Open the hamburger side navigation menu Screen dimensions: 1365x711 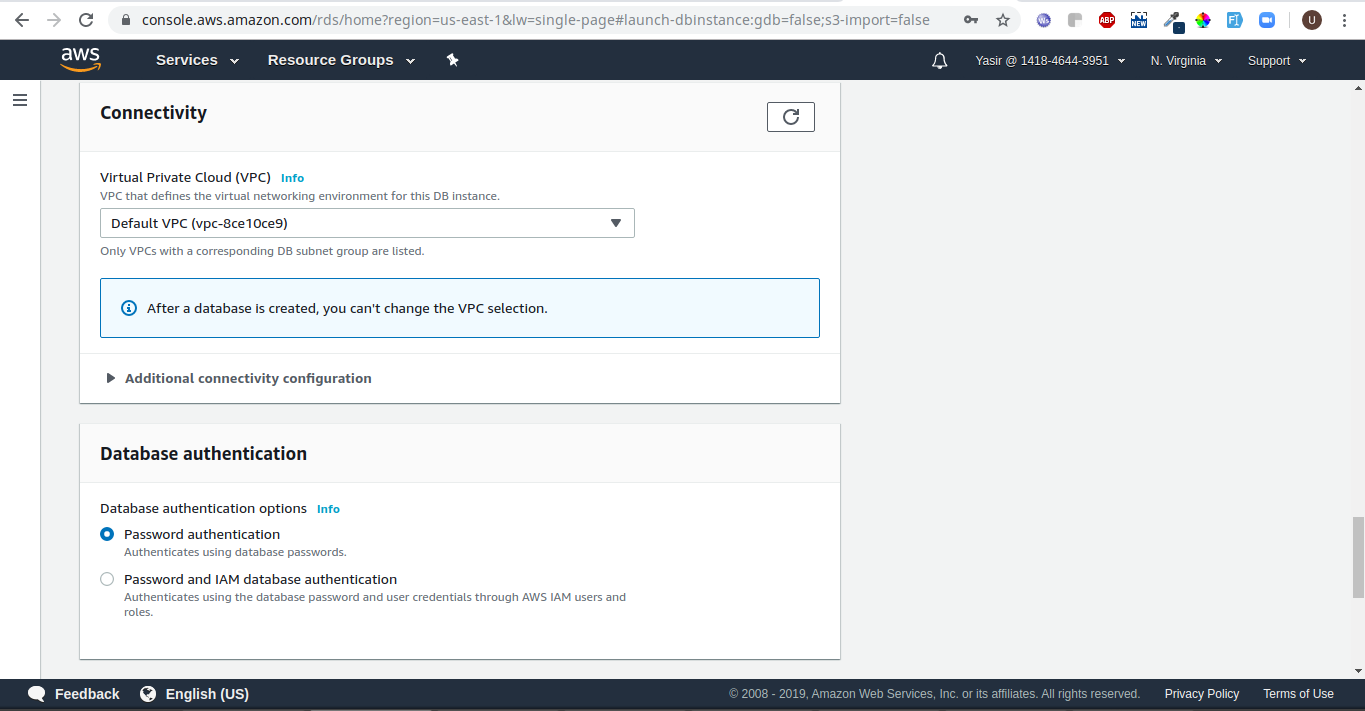19,100
